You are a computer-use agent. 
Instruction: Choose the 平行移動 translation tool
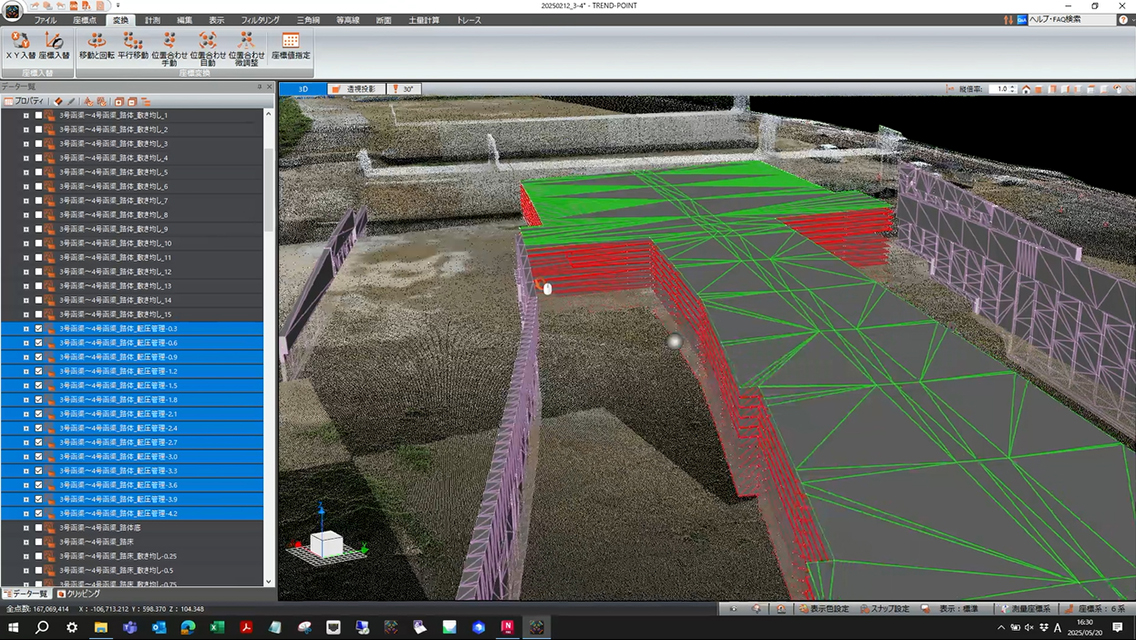click(133, 46)
